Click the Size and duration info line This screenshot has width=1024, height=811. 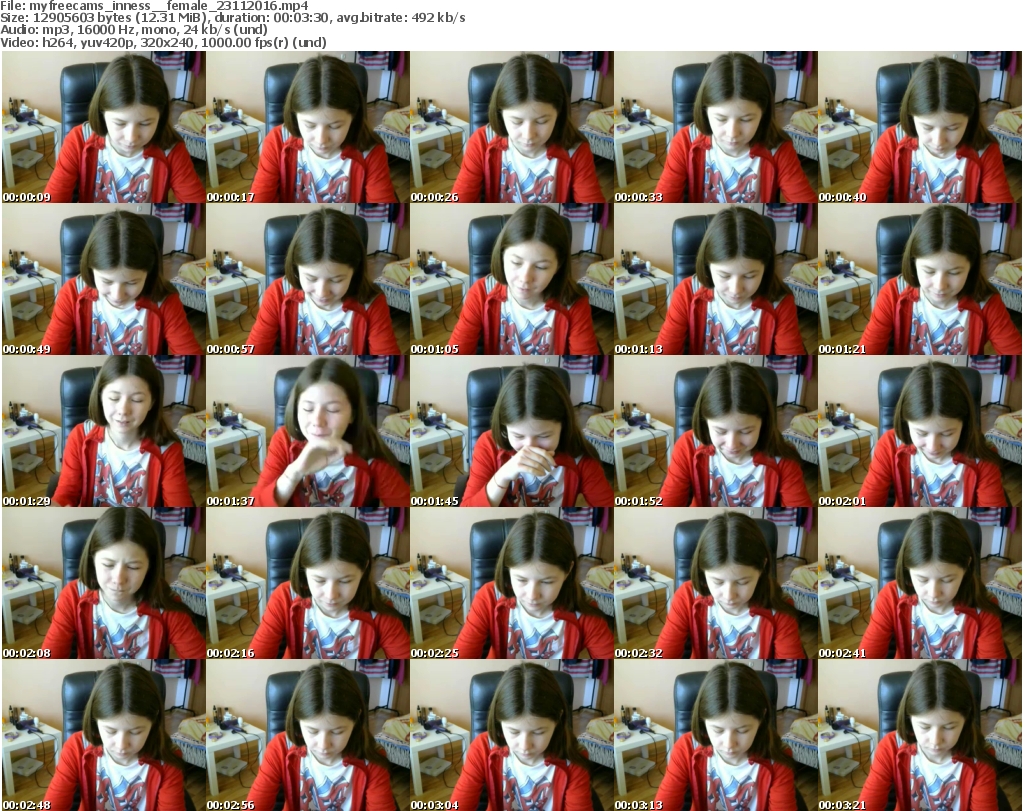pyautogui.click(x=232, y=18)
